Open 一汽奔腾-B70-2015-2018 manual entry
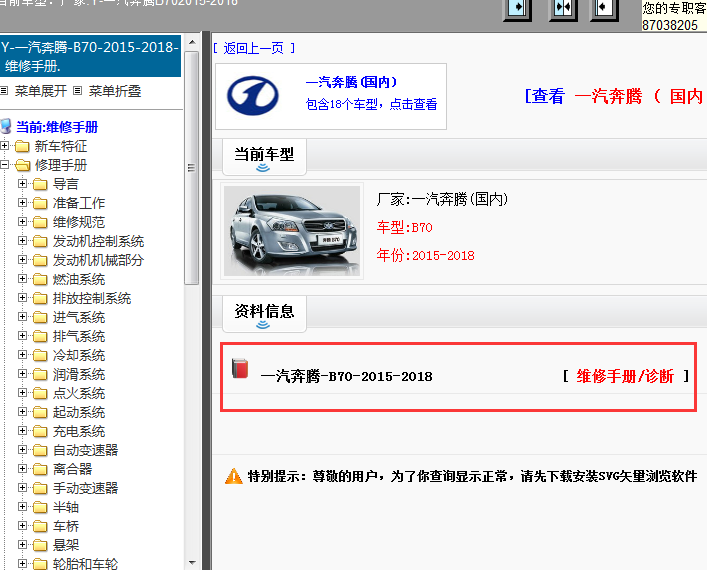707x570 pixels. 346,376
